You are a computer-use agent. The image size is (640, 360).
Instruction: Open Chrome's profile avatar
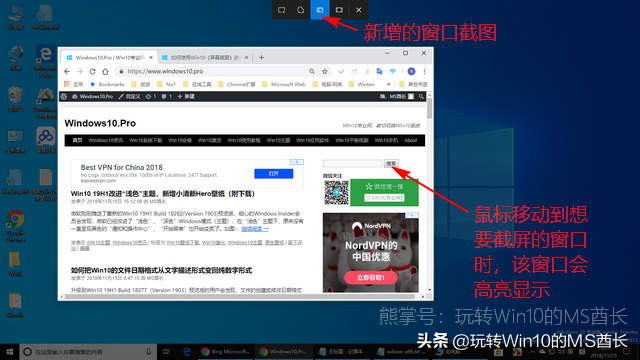point(411,71)
